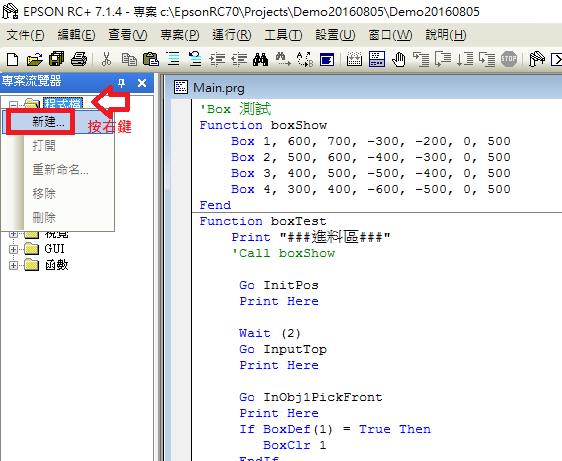Click the new file icon in toolbar
Screen dimensions: 562x461
(13, 59)
